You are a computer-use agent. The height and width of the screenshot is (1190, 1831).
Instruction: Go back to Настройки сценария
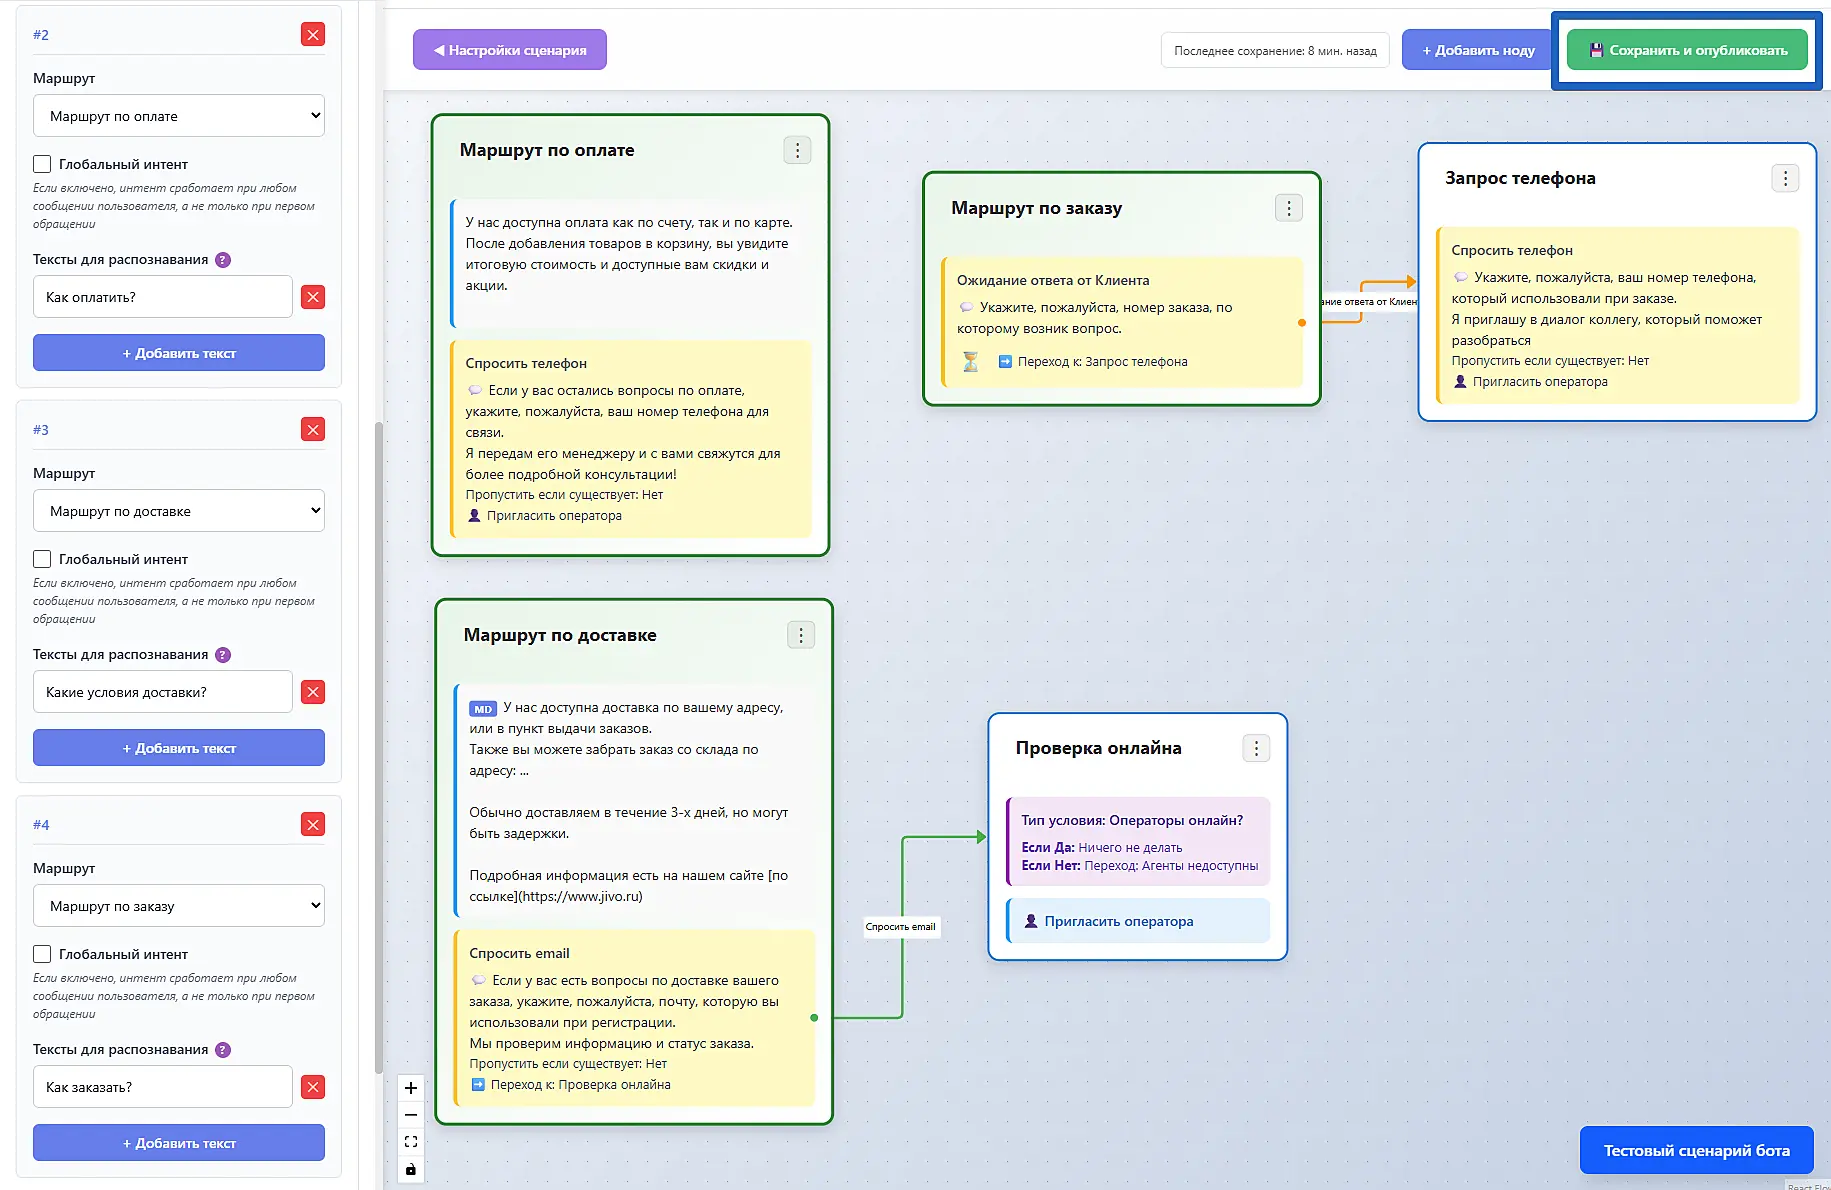tap(510, 50)
